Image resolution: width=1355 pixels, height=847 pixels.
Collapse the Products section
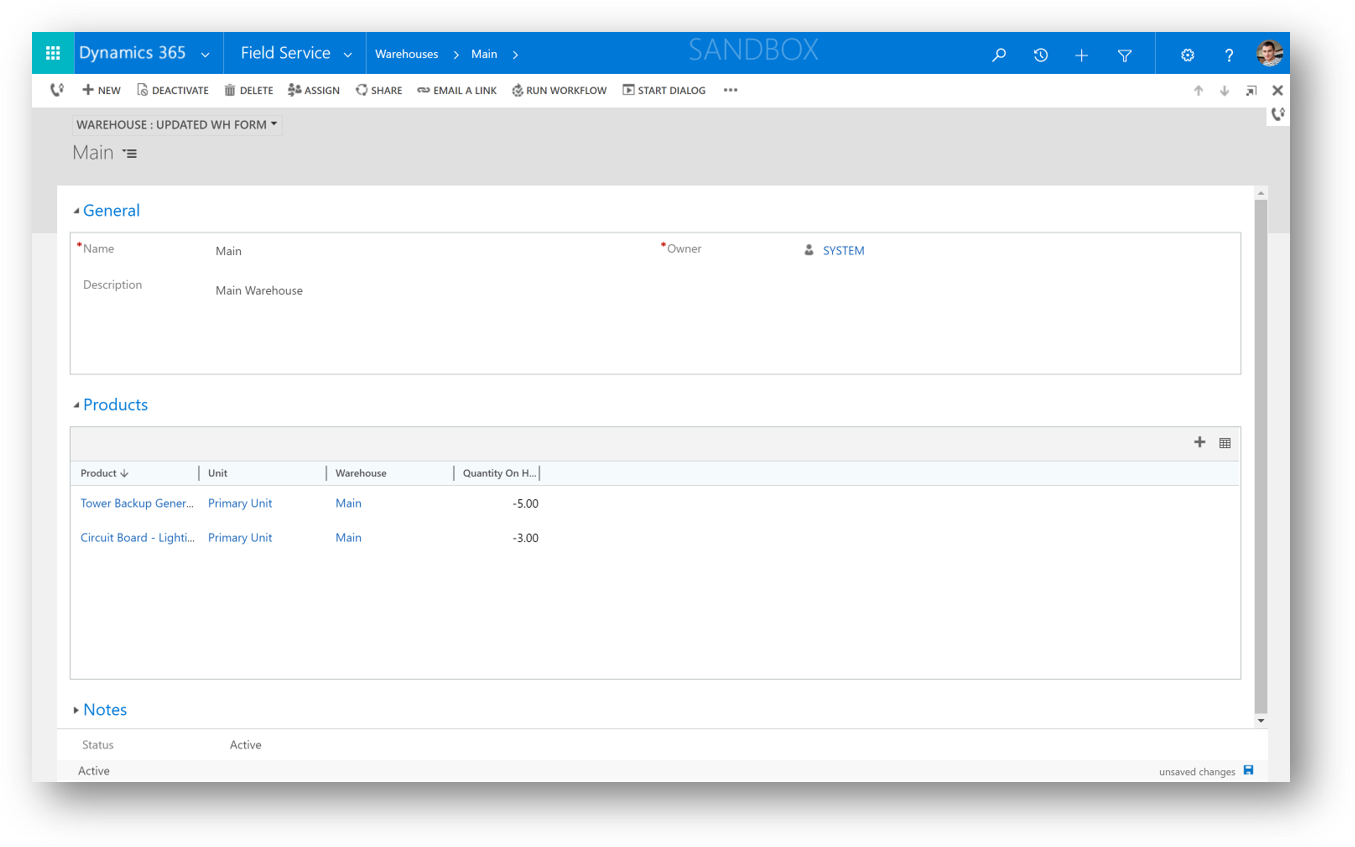tap(77, 405)
